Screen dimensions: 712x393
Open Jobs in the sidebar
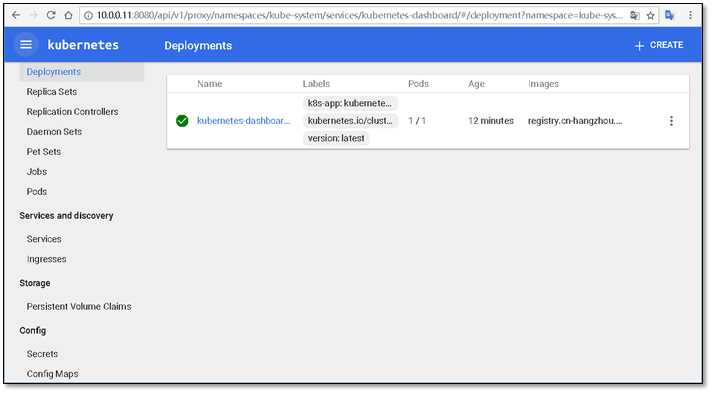click(37, 172)
